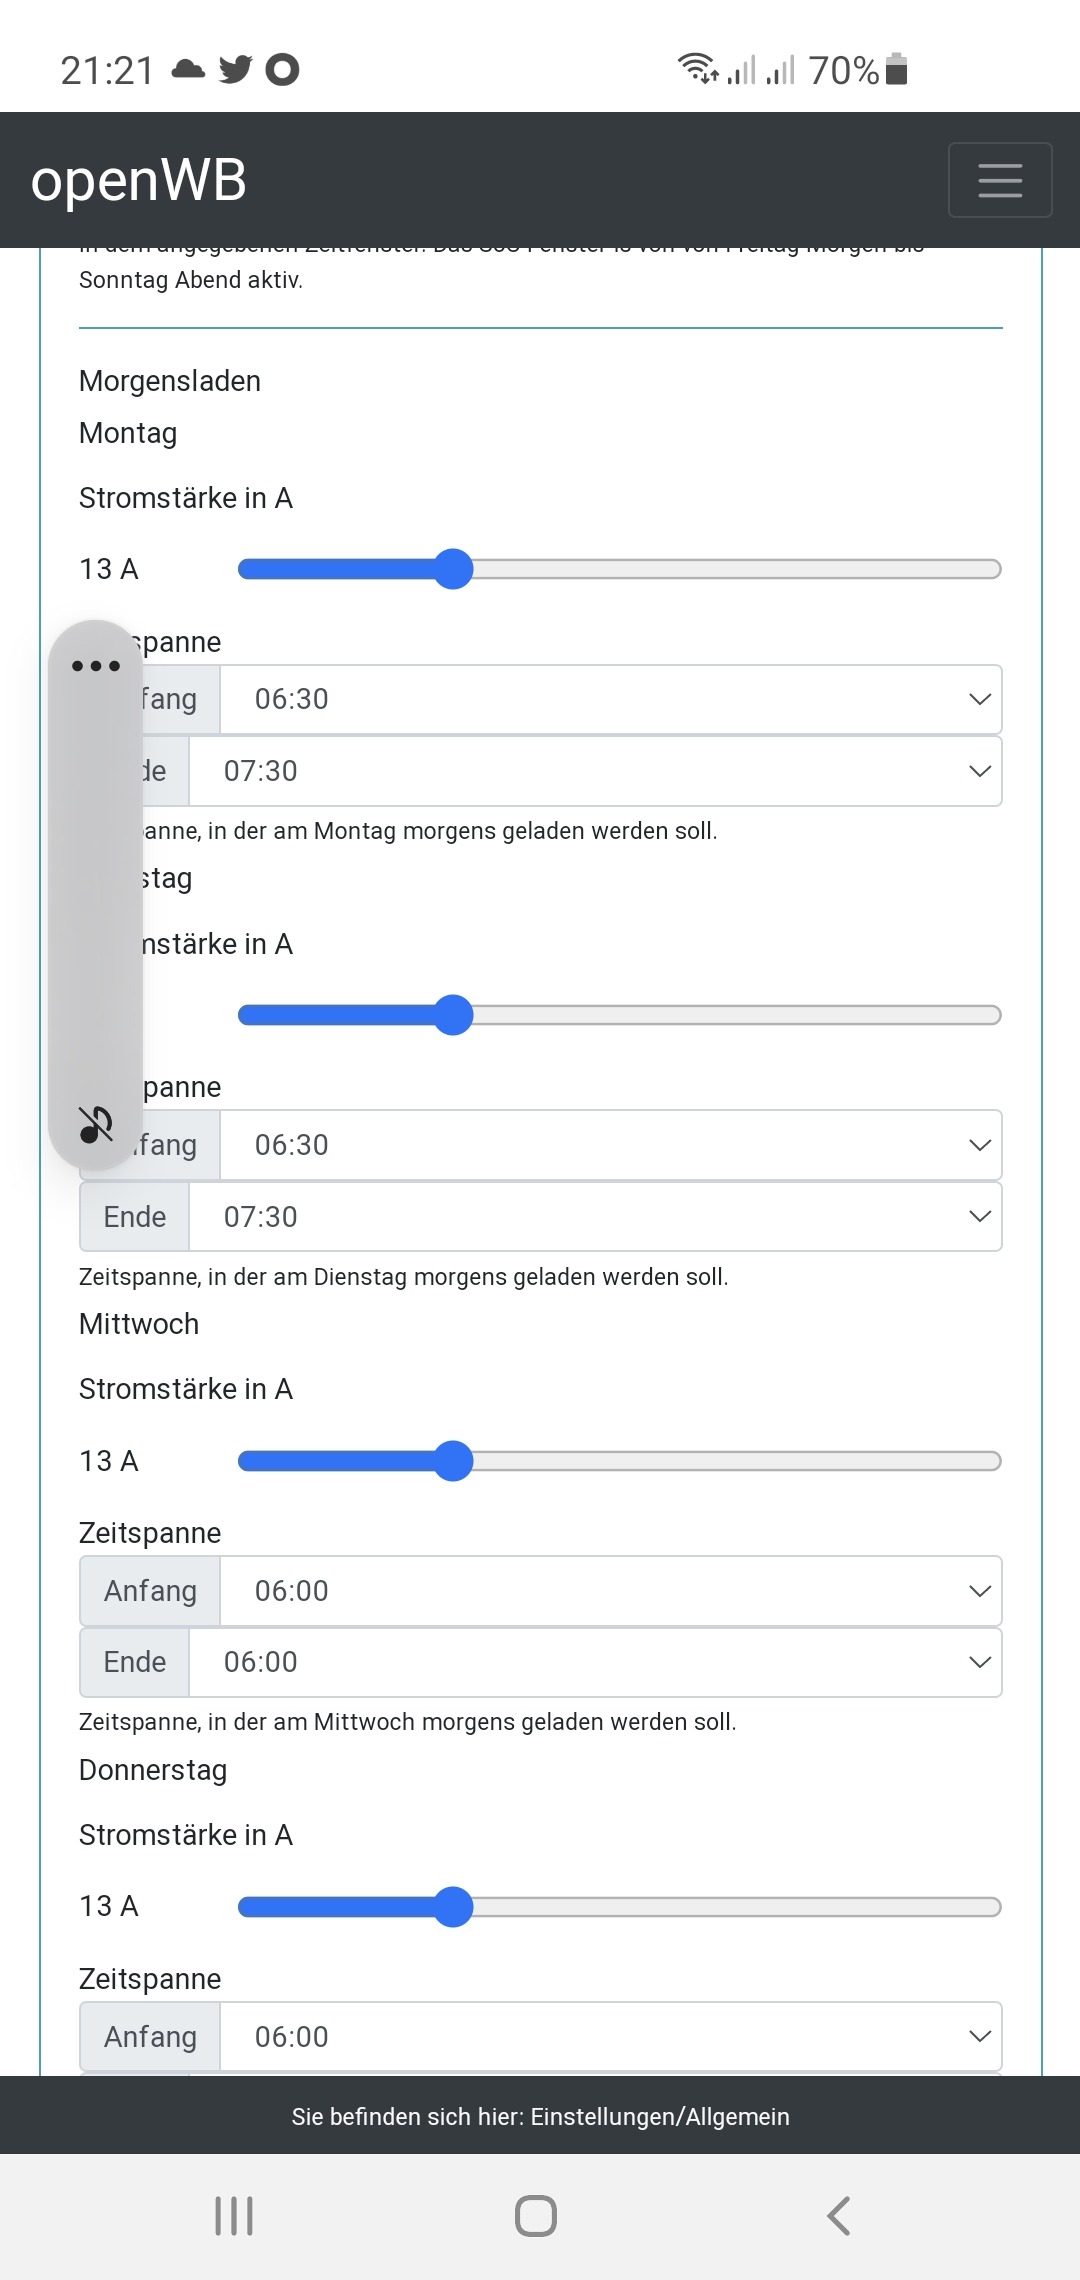The height and width of the screenshot is (2280, 1080).
Task: Open Dienstag Ende time dropdown 07:30
Action: click(x=595, y=1217)
